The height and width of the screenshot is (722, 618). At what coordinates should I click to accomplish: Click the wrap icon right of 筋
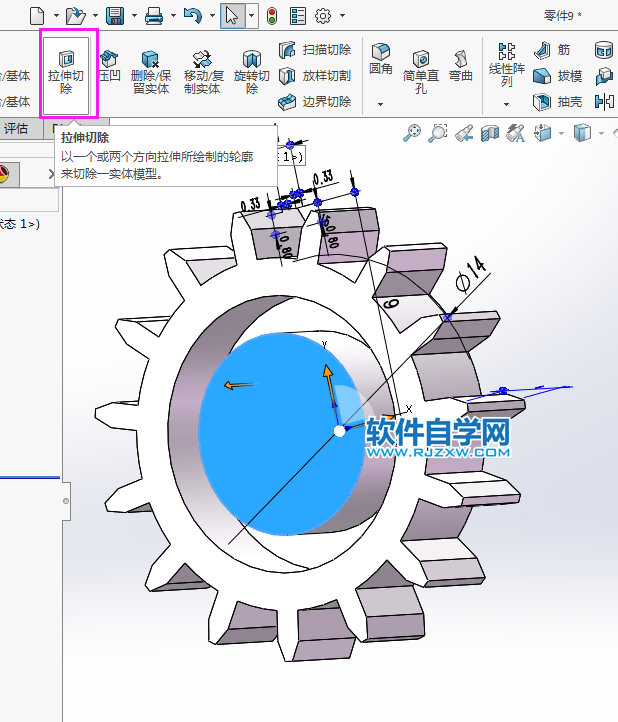coord(604,50)
